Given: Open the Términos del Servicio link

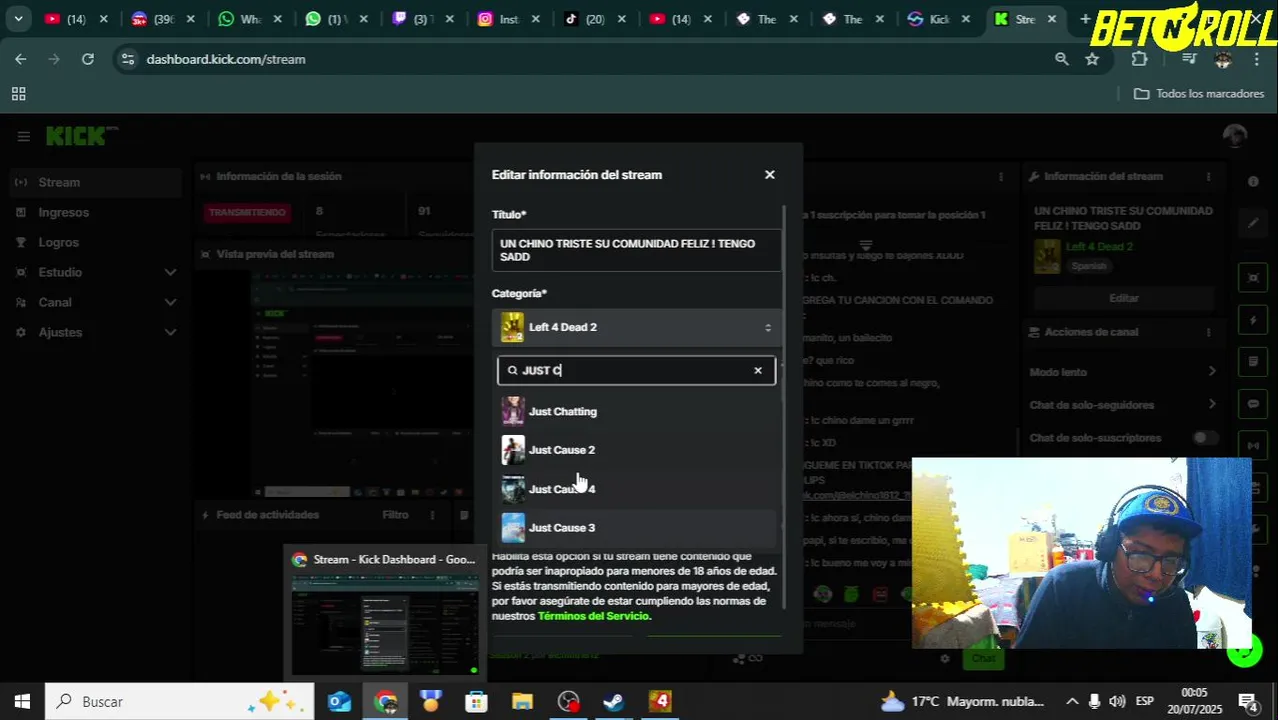Looking at the screenshot, I should (593, 616).
